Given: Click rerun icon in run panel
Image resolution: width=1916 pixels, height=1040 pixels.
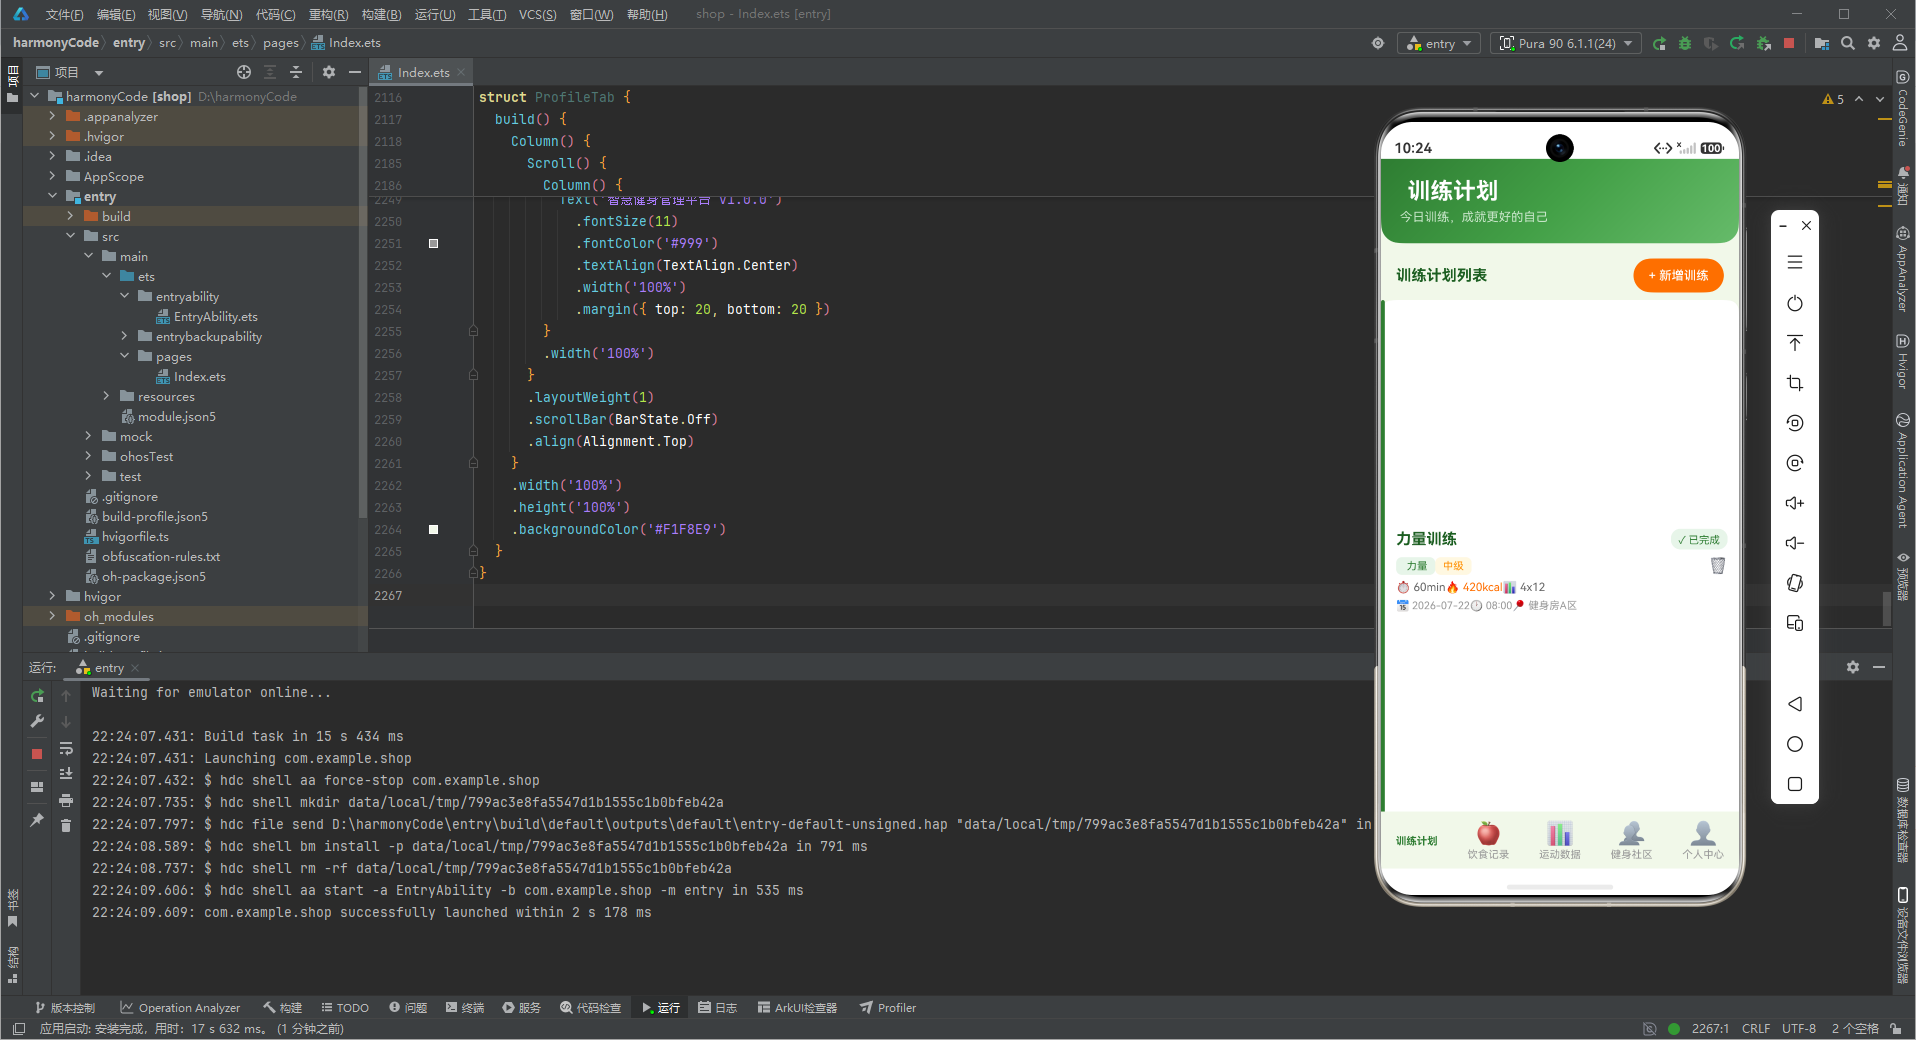Looking at the screenshot, I should coord(37,696).
